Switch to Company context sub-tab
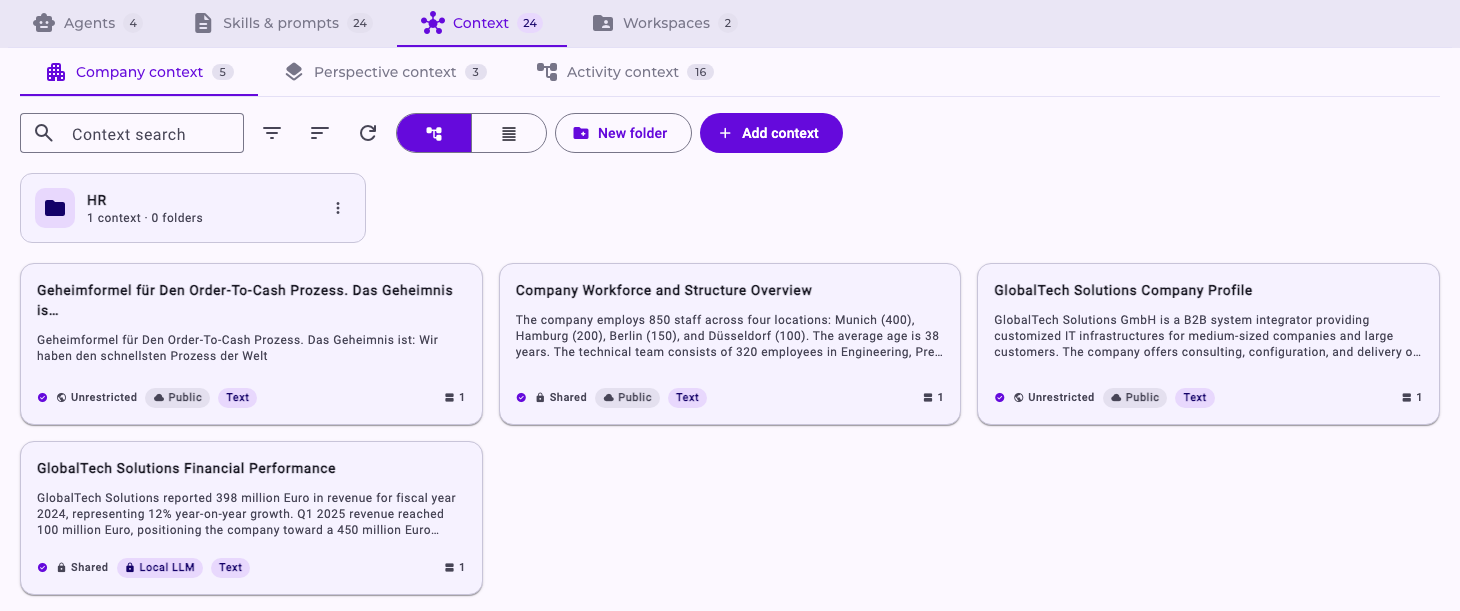 point(139,72)
